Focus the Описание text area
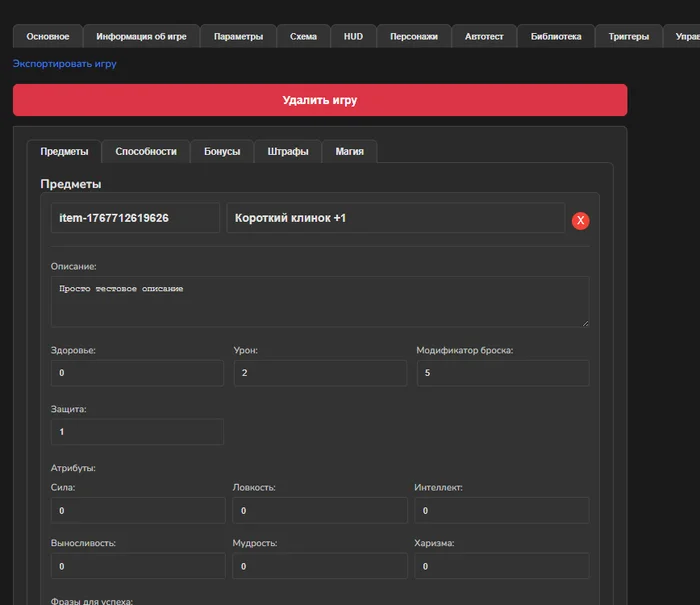 319,301
